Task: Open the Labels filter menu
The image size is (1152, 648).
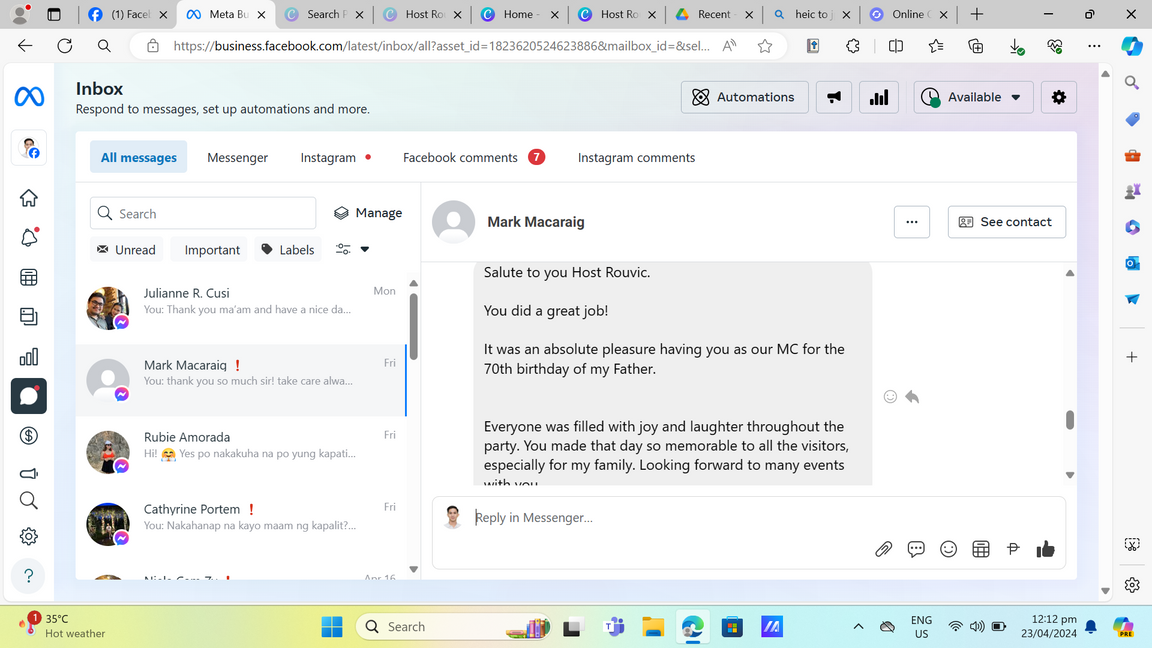Action: [x=288, y=250]
